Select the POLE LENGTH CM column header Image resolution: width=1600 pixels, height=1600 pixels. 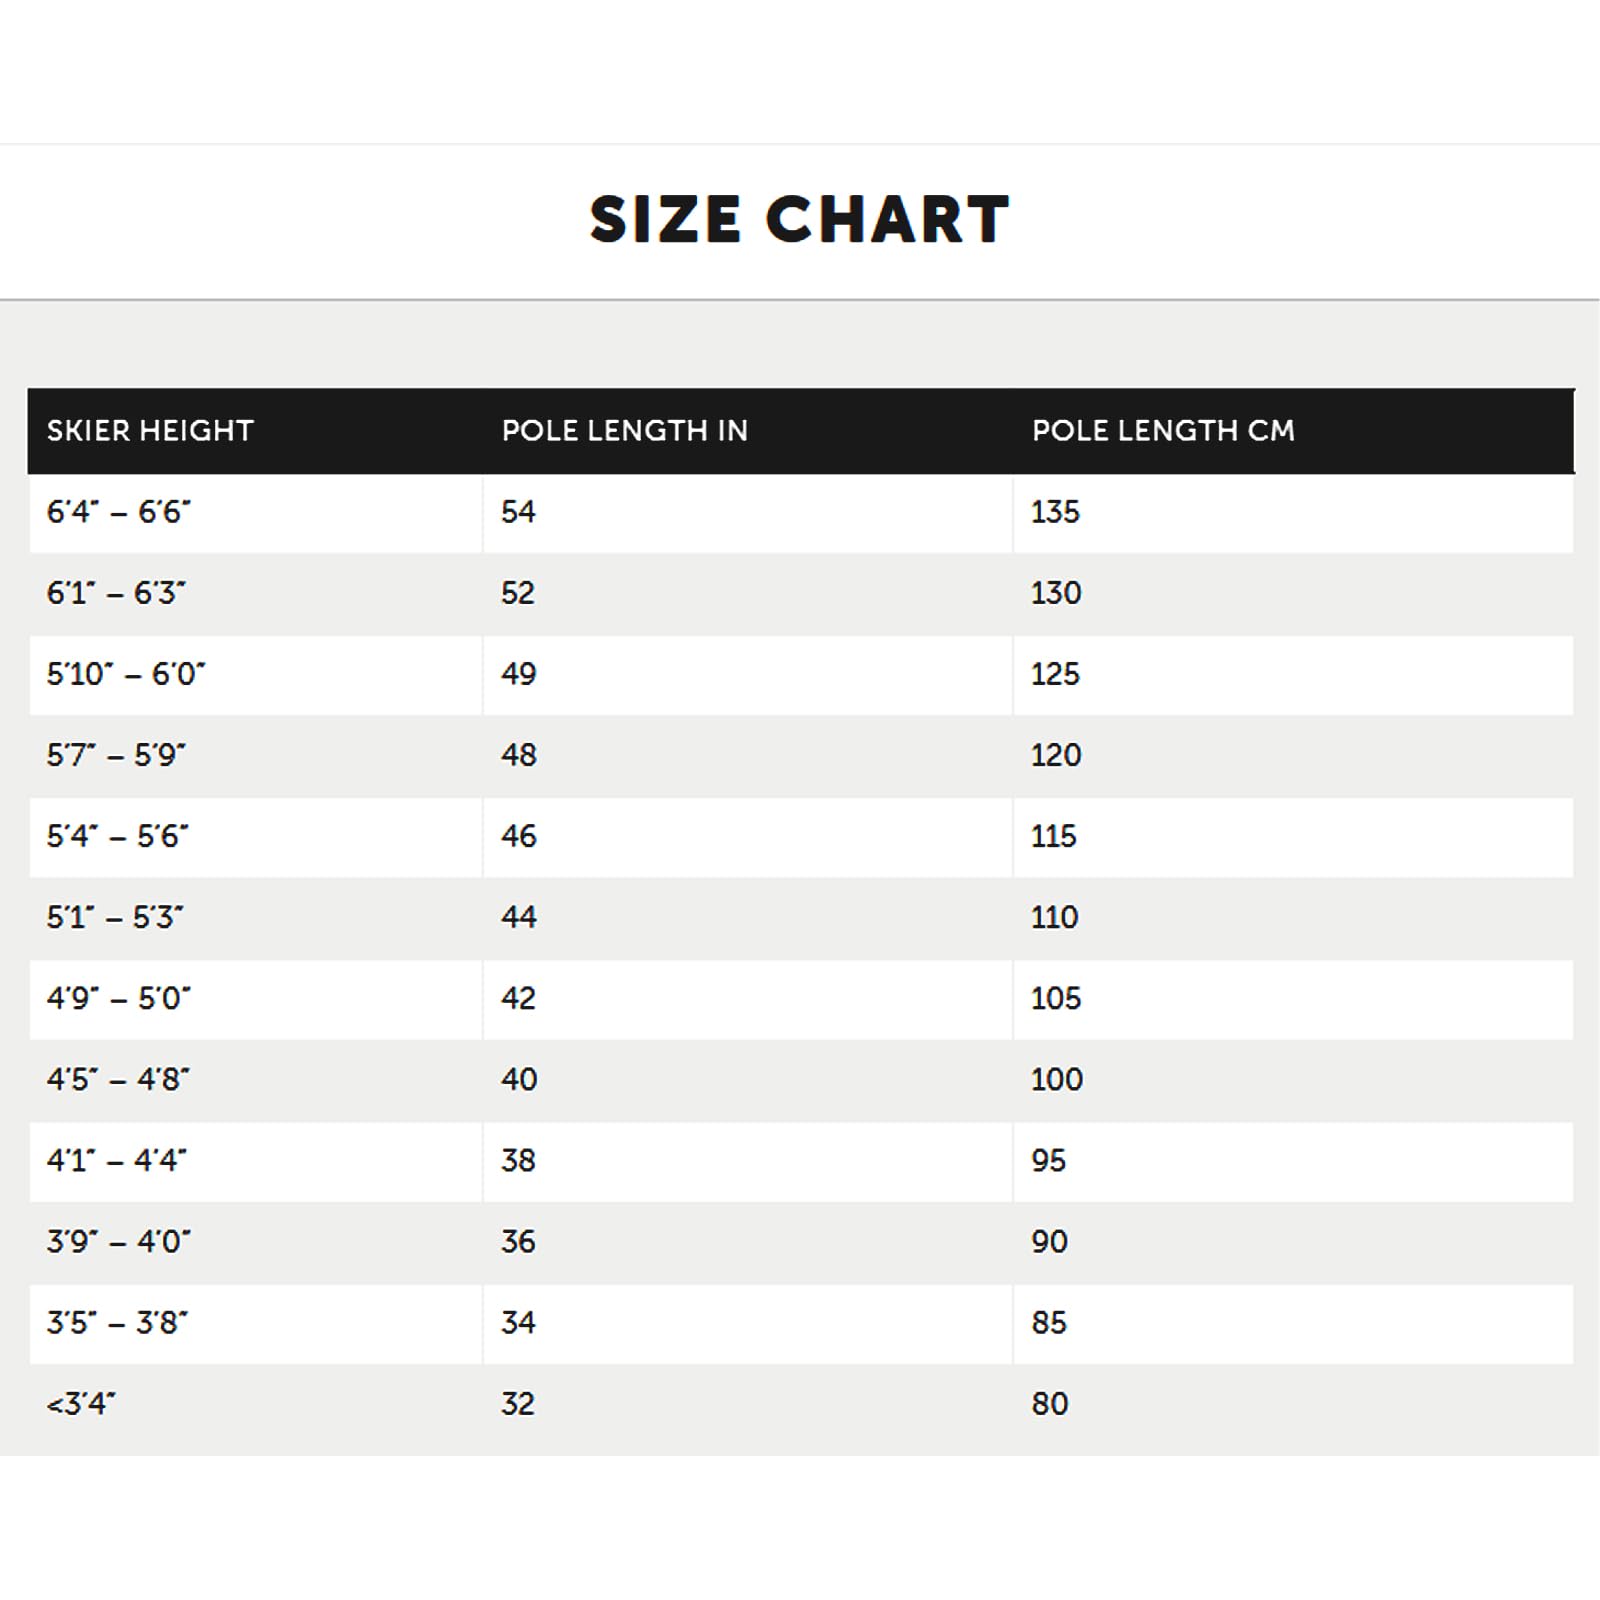pos(1163,431)
